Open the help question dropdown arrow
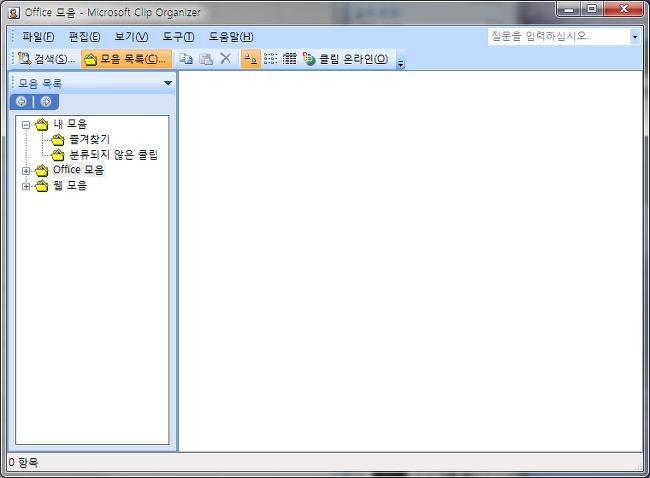This screenshot has height=478, width=650. pos(635,36)
